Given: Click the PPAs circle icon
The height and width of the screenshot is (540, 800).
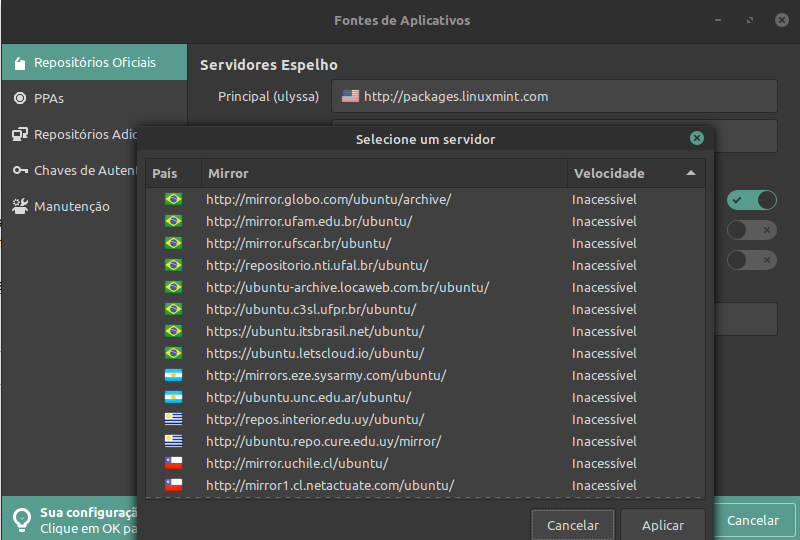Looking at the screenshot, I should point(20,98).
